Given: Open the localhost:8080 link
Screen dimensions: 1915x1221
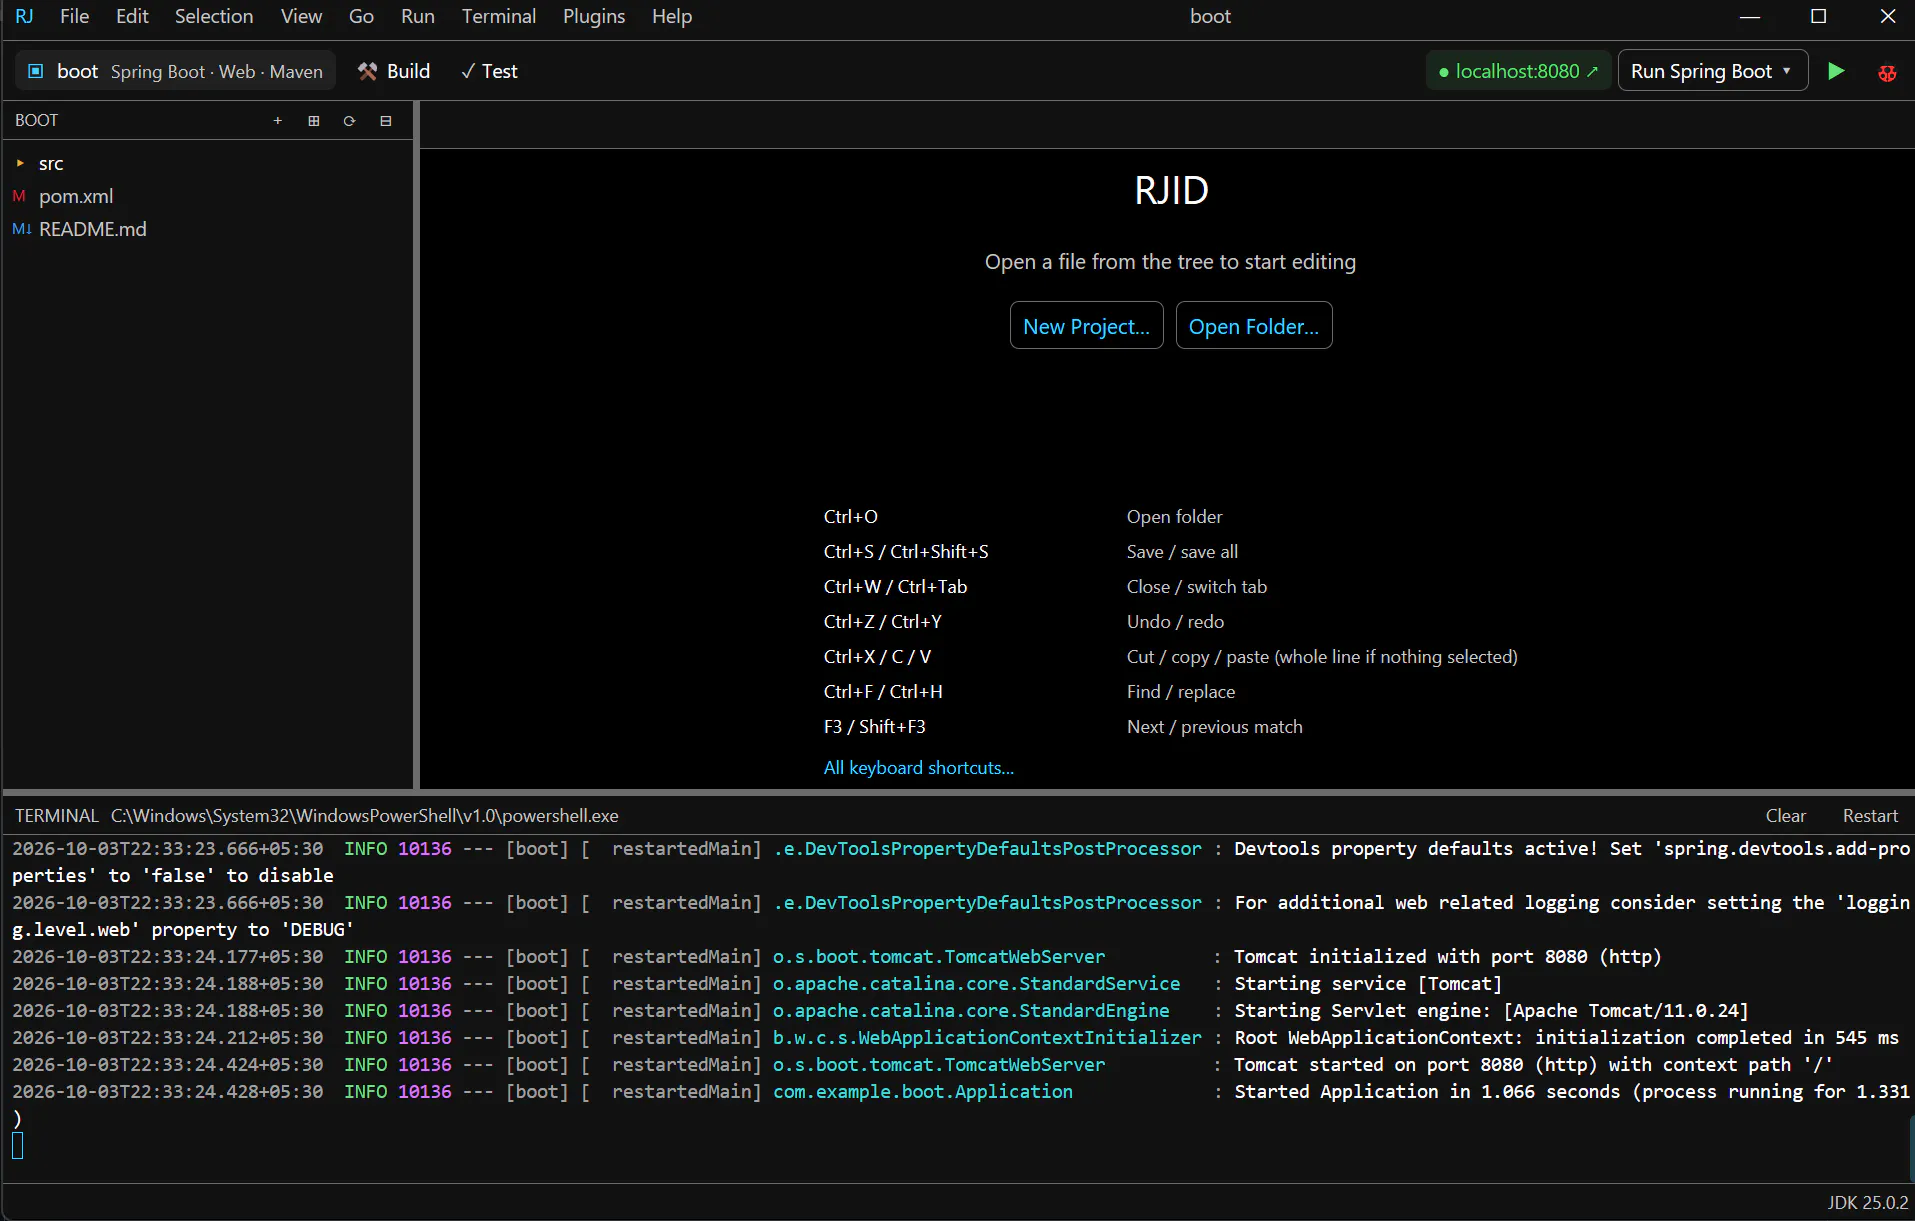Looking at the screenshot, I should tap(1518, 71).
